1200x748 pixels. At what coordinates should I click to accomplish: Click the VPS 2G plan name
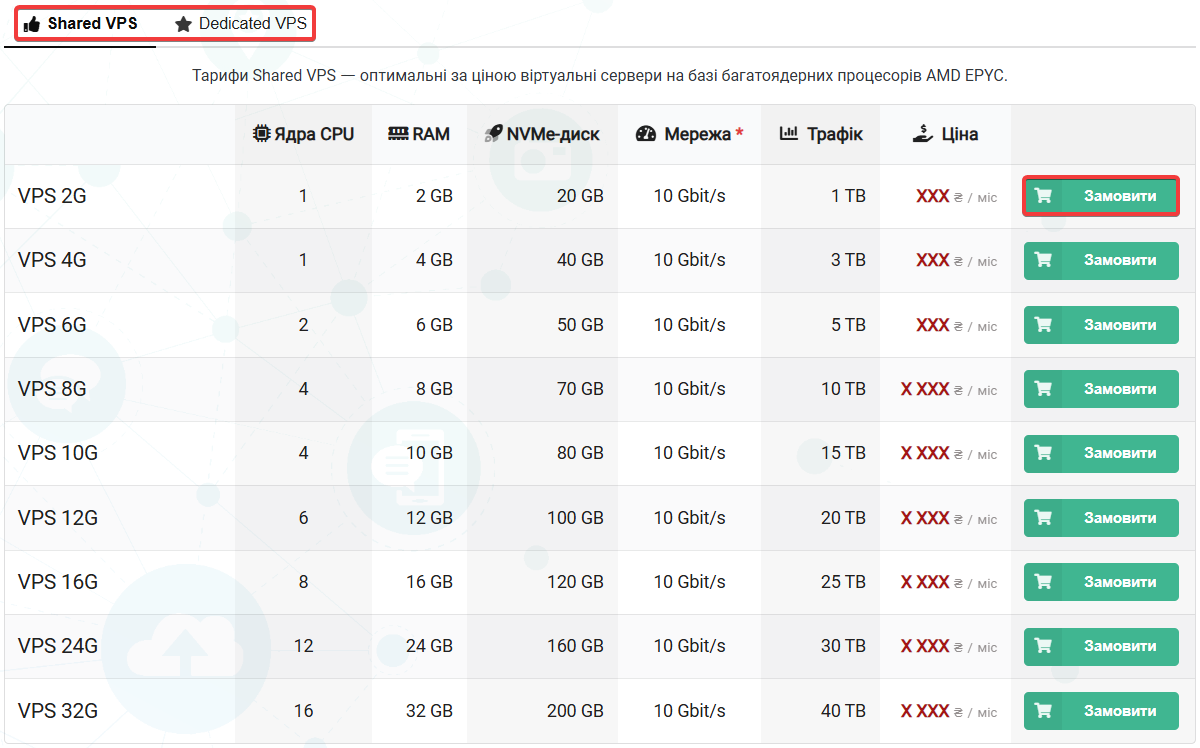52,196
